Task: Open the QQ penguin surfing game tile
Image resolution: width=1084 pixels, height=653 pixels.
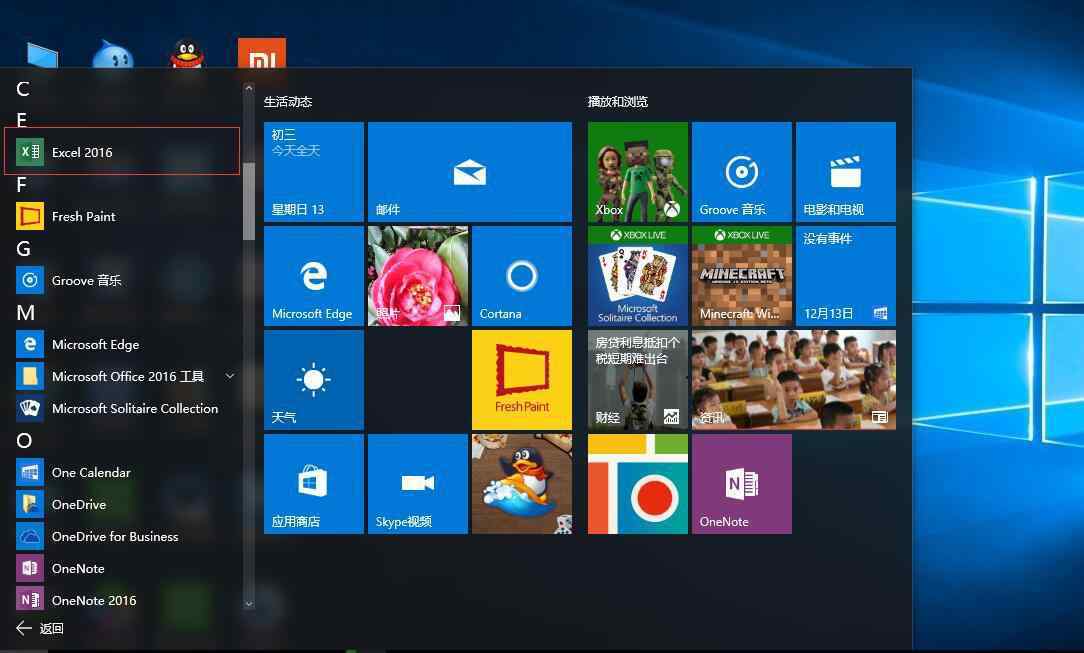Action: click(522, 484)
